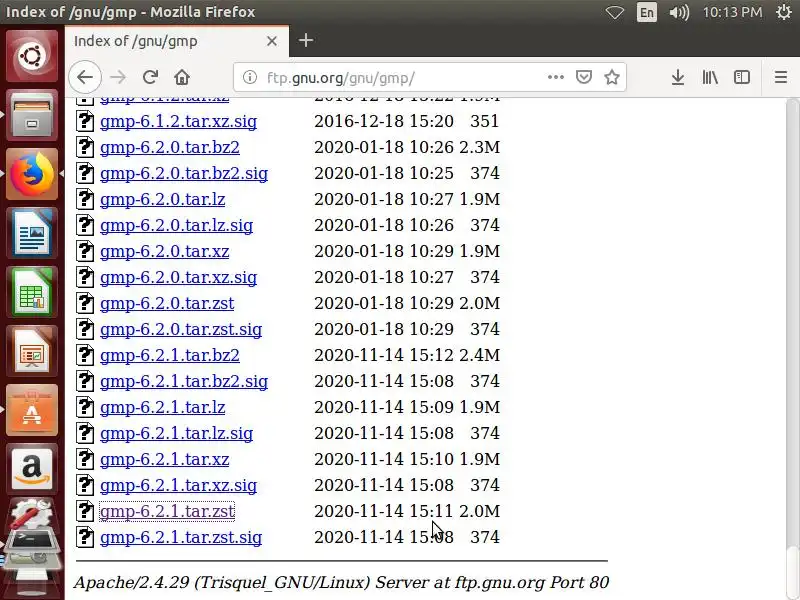800x600 pixels.
Task: Click gmp-6.2.1.tar.zst.sig link
Action: (181, 538)
